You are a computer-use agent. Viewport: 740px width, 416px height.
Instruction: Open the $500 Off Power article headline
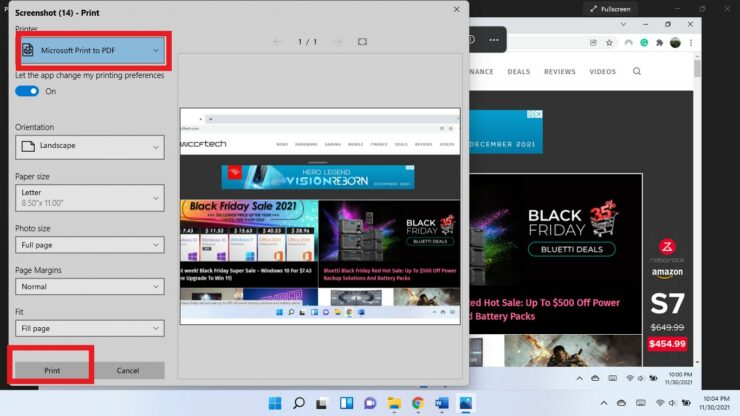click(x=544, y=309)
